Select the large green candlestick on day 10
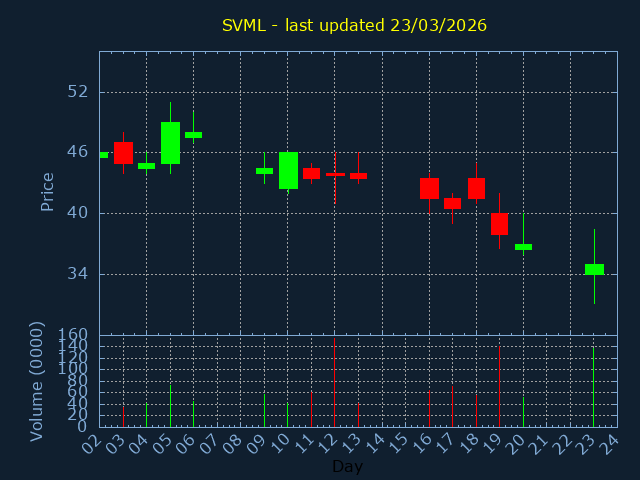This screenshot has height=480, width=640. (x=288, y=170)
